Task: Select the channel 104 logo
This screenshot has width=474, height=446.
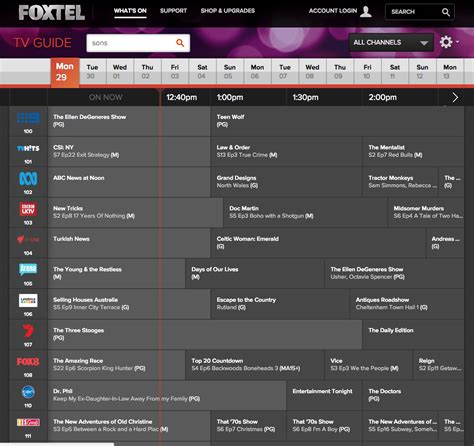Action: click(x=28, y=240)
